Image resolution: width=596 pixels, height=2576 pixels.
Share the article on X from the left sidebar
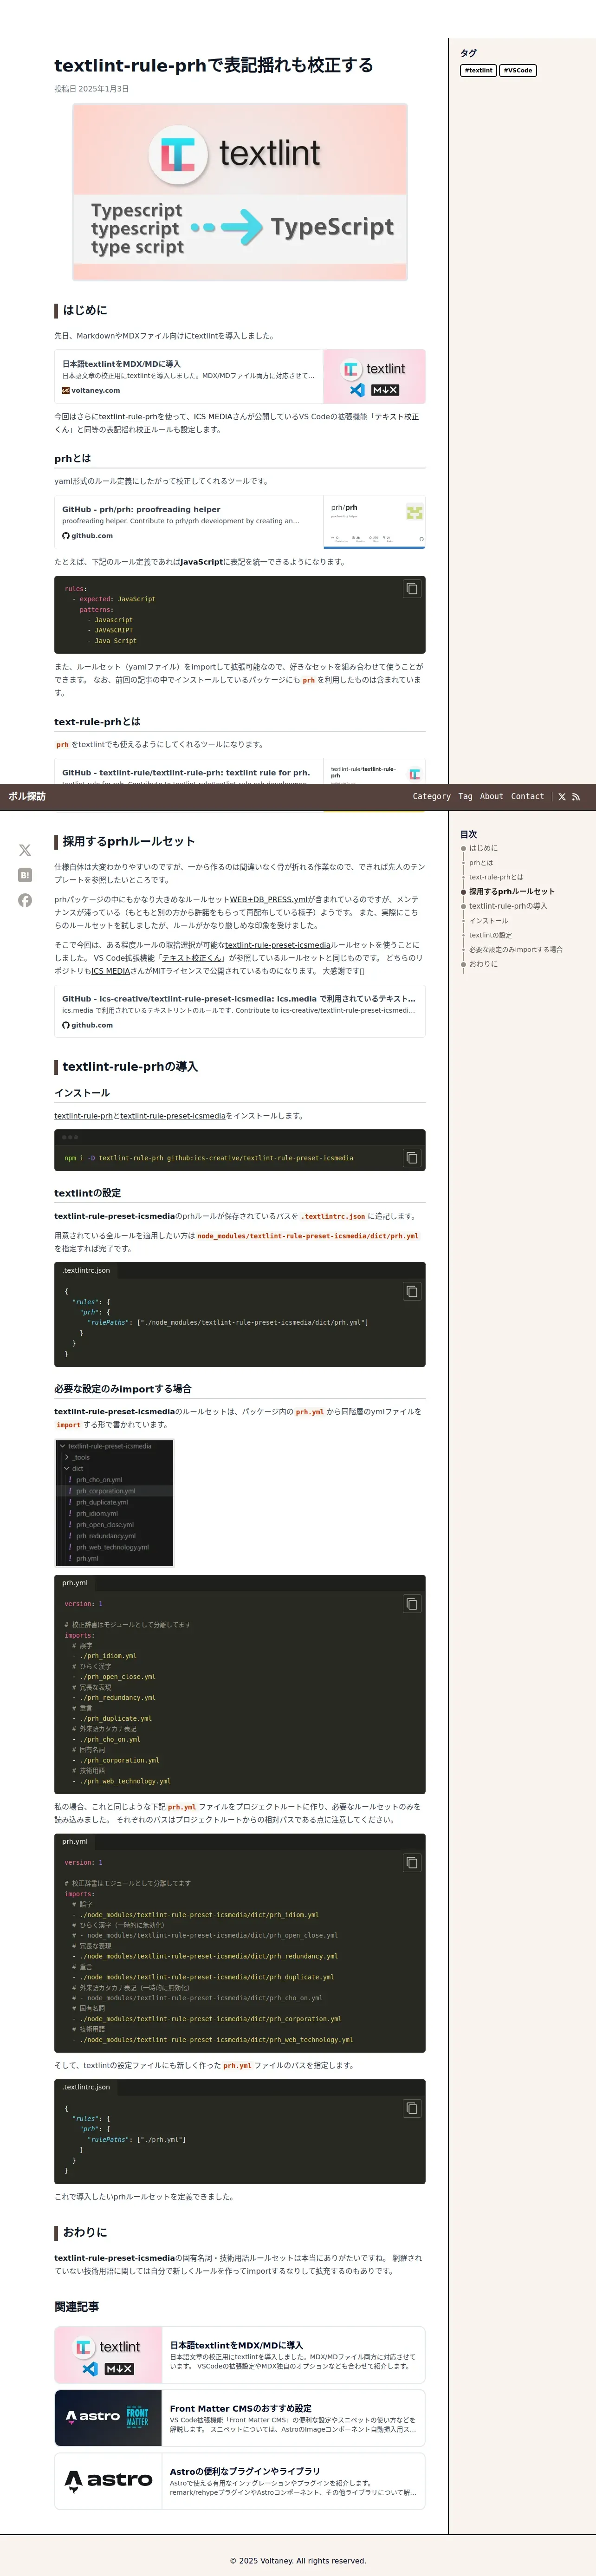25,850
